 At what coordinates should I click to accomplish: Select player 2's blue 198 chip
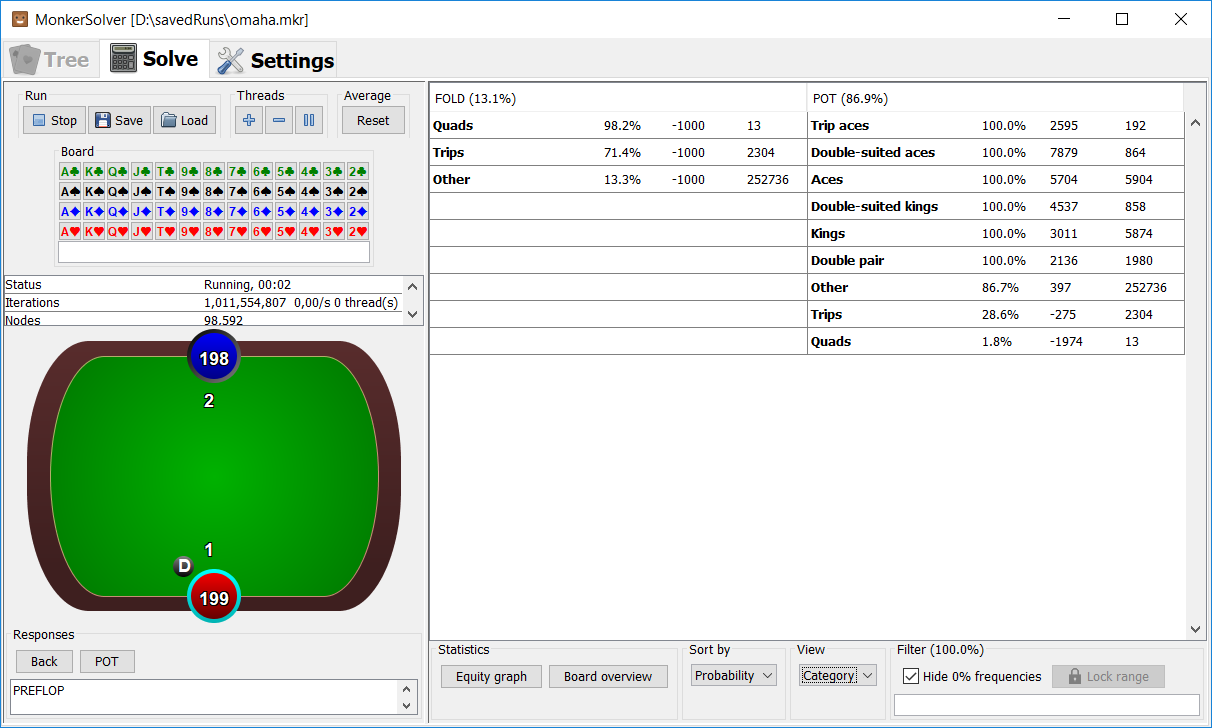[214, 358]
